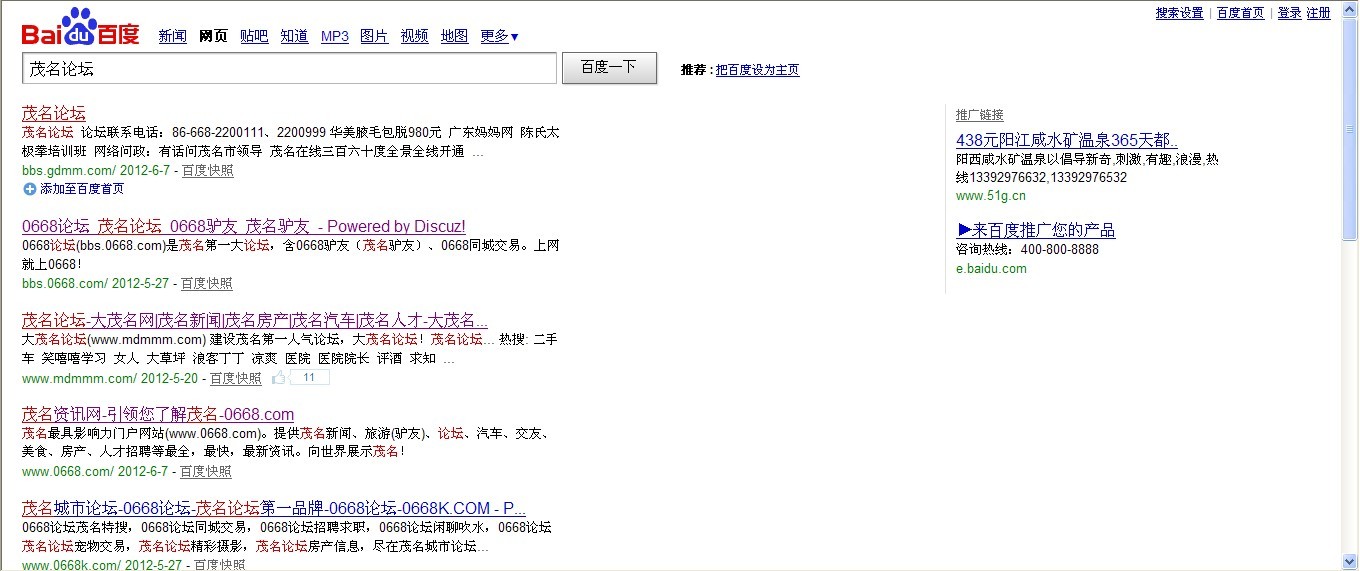This screenshot has height=571, width=1360.
Task: Open the 茂名论坛-大茂名网 result title
Action: tap(255, 320)
